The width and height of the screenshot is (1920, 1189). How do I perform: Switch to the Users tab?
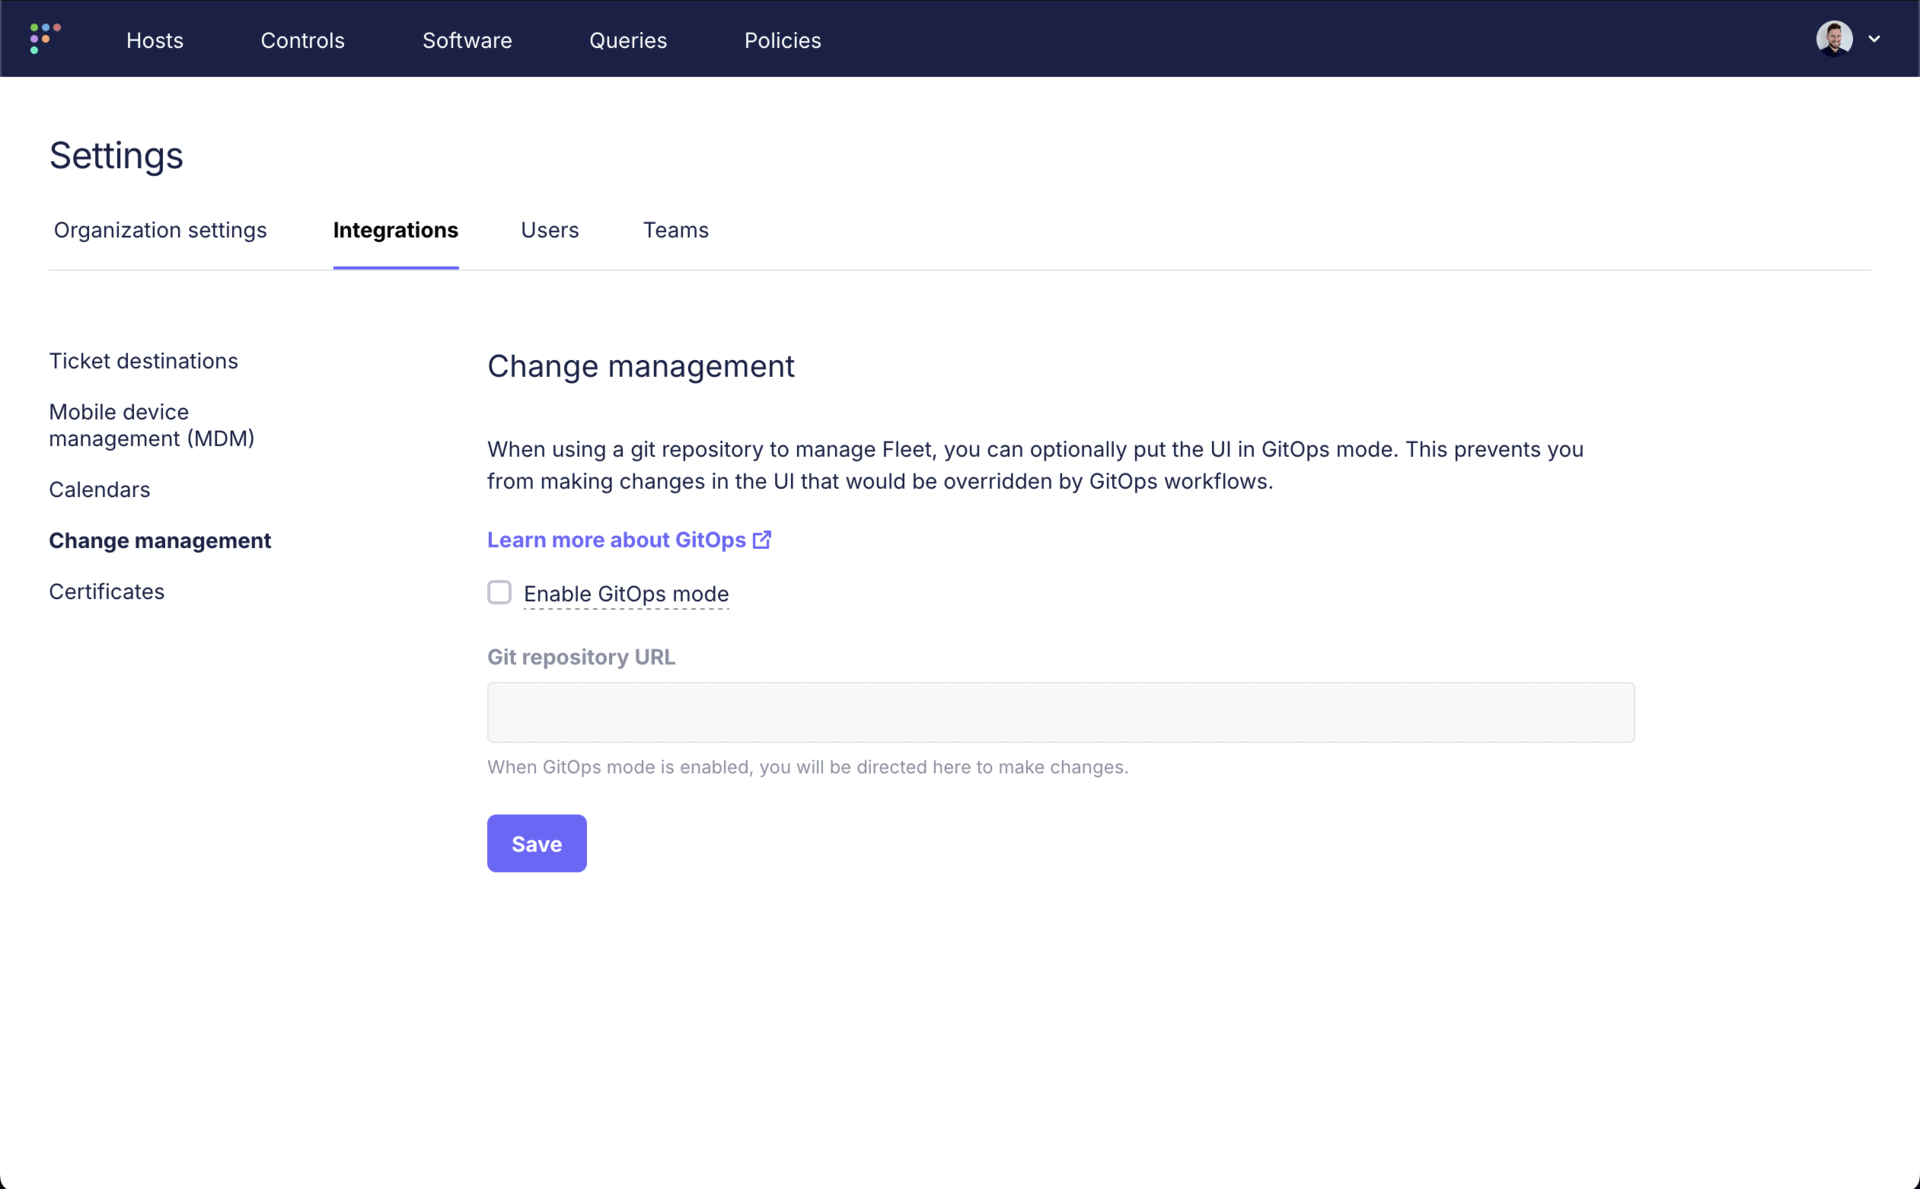pos(550,230)
